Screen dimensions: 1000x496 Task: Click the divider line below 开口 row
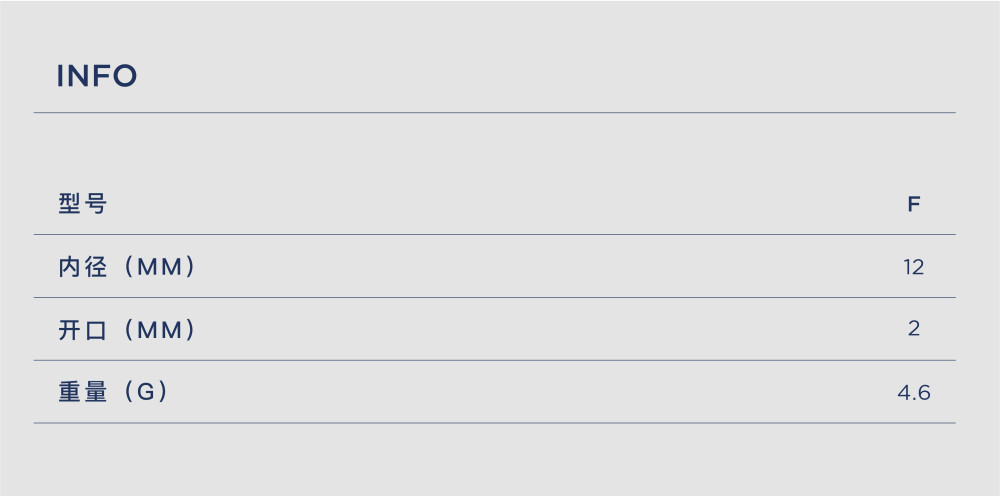tap(494, 360)
